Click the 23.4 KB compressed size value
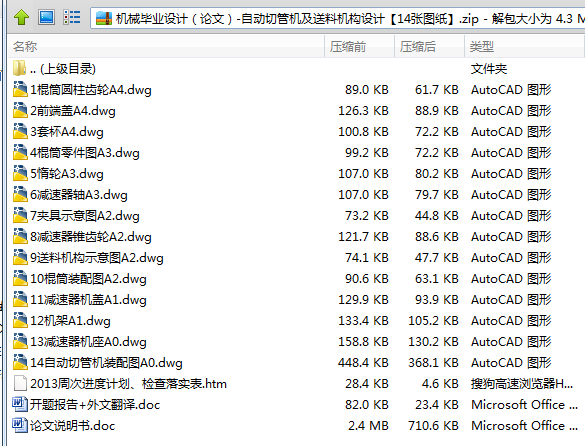The image size is (585, 446). (437, 405)
